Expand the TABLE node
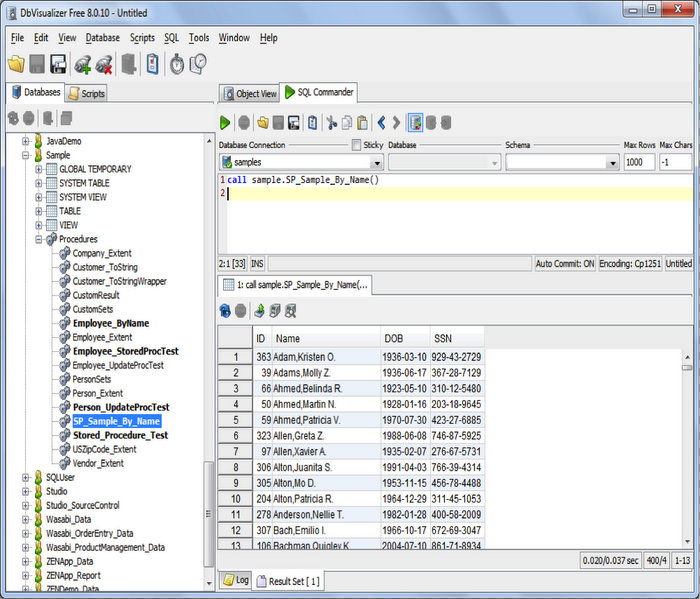This screenshot has width=700, height=599. click(39, 212)
